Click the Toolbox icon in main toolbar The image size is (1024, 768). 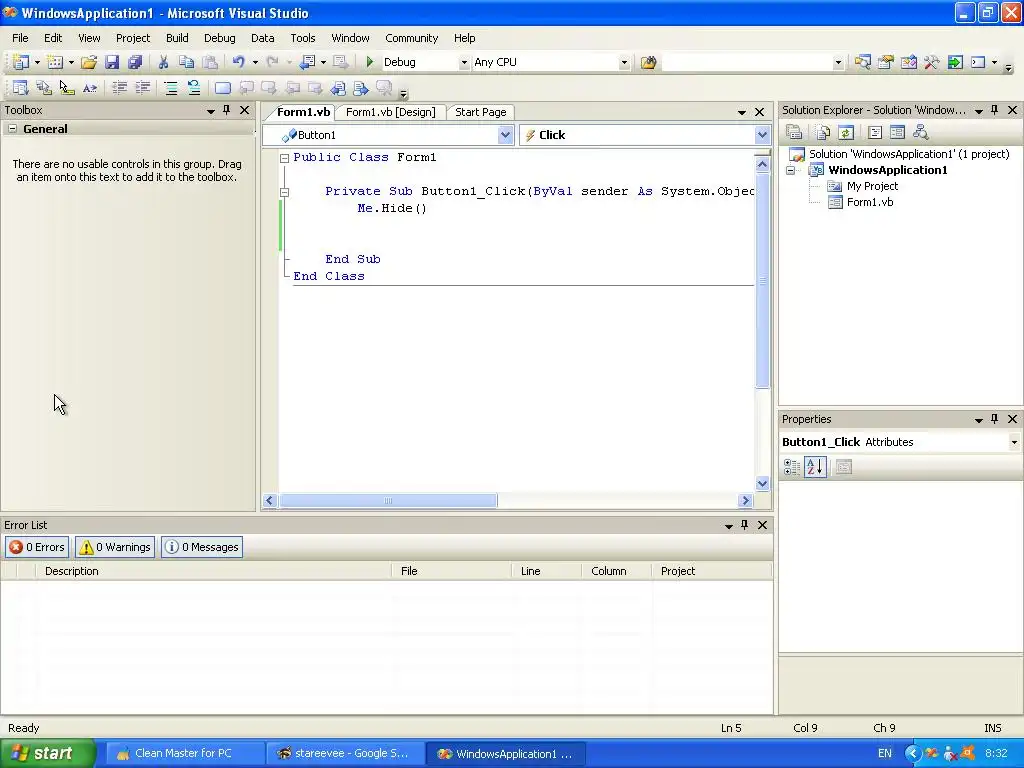pos(932,62)
